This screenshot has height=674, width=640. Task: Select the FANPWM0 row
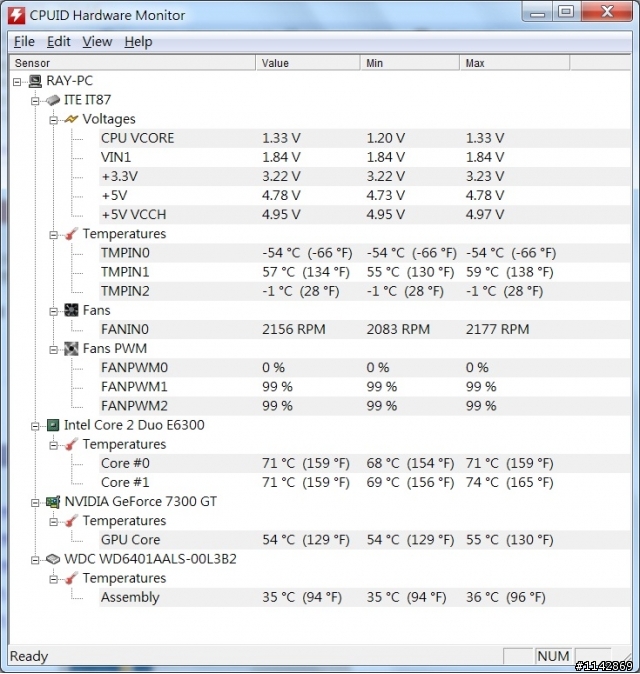[x=364, y=368]
